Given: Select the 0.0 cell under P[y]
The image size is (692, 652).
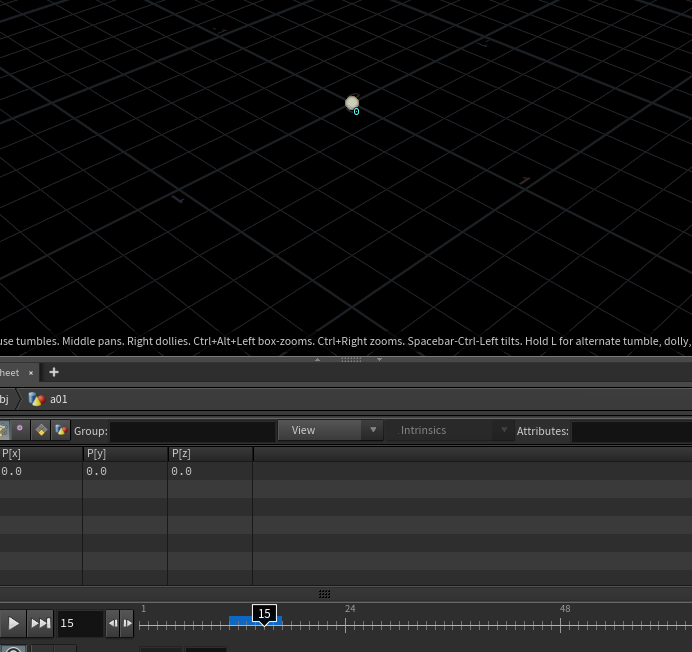Looking at the screenshot, I should click(x=125, y=471).
